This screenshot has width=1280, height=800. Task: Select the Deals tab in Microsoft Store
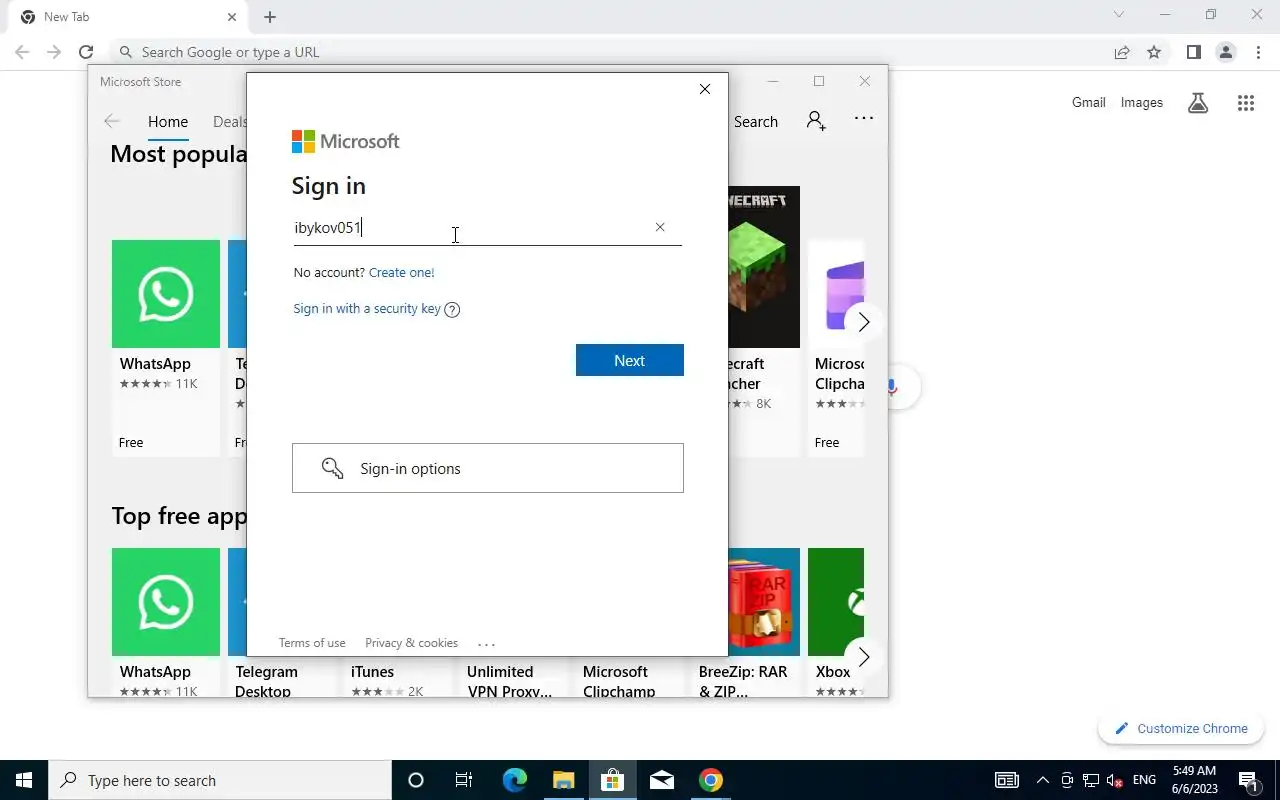230,122
